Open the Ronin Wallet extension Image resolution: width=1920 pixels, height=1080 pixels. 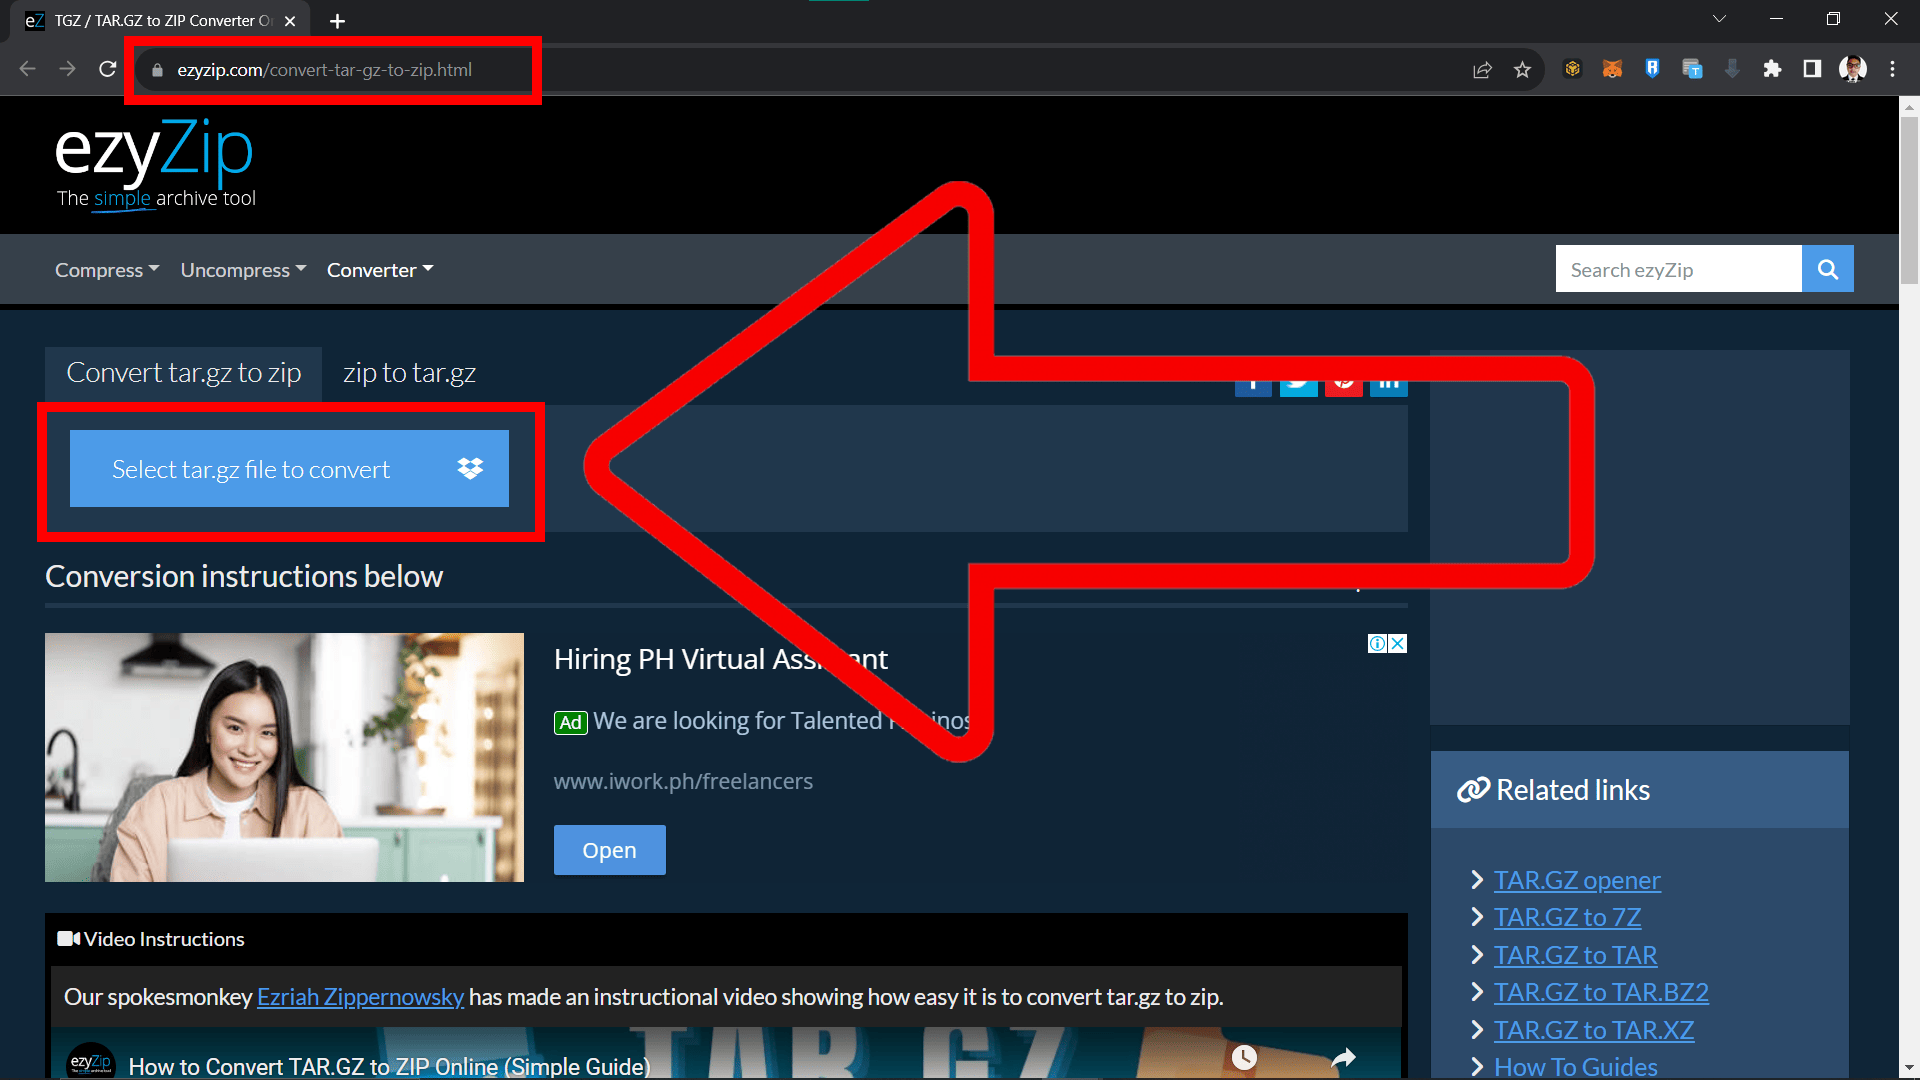(x=1652, y=69)
